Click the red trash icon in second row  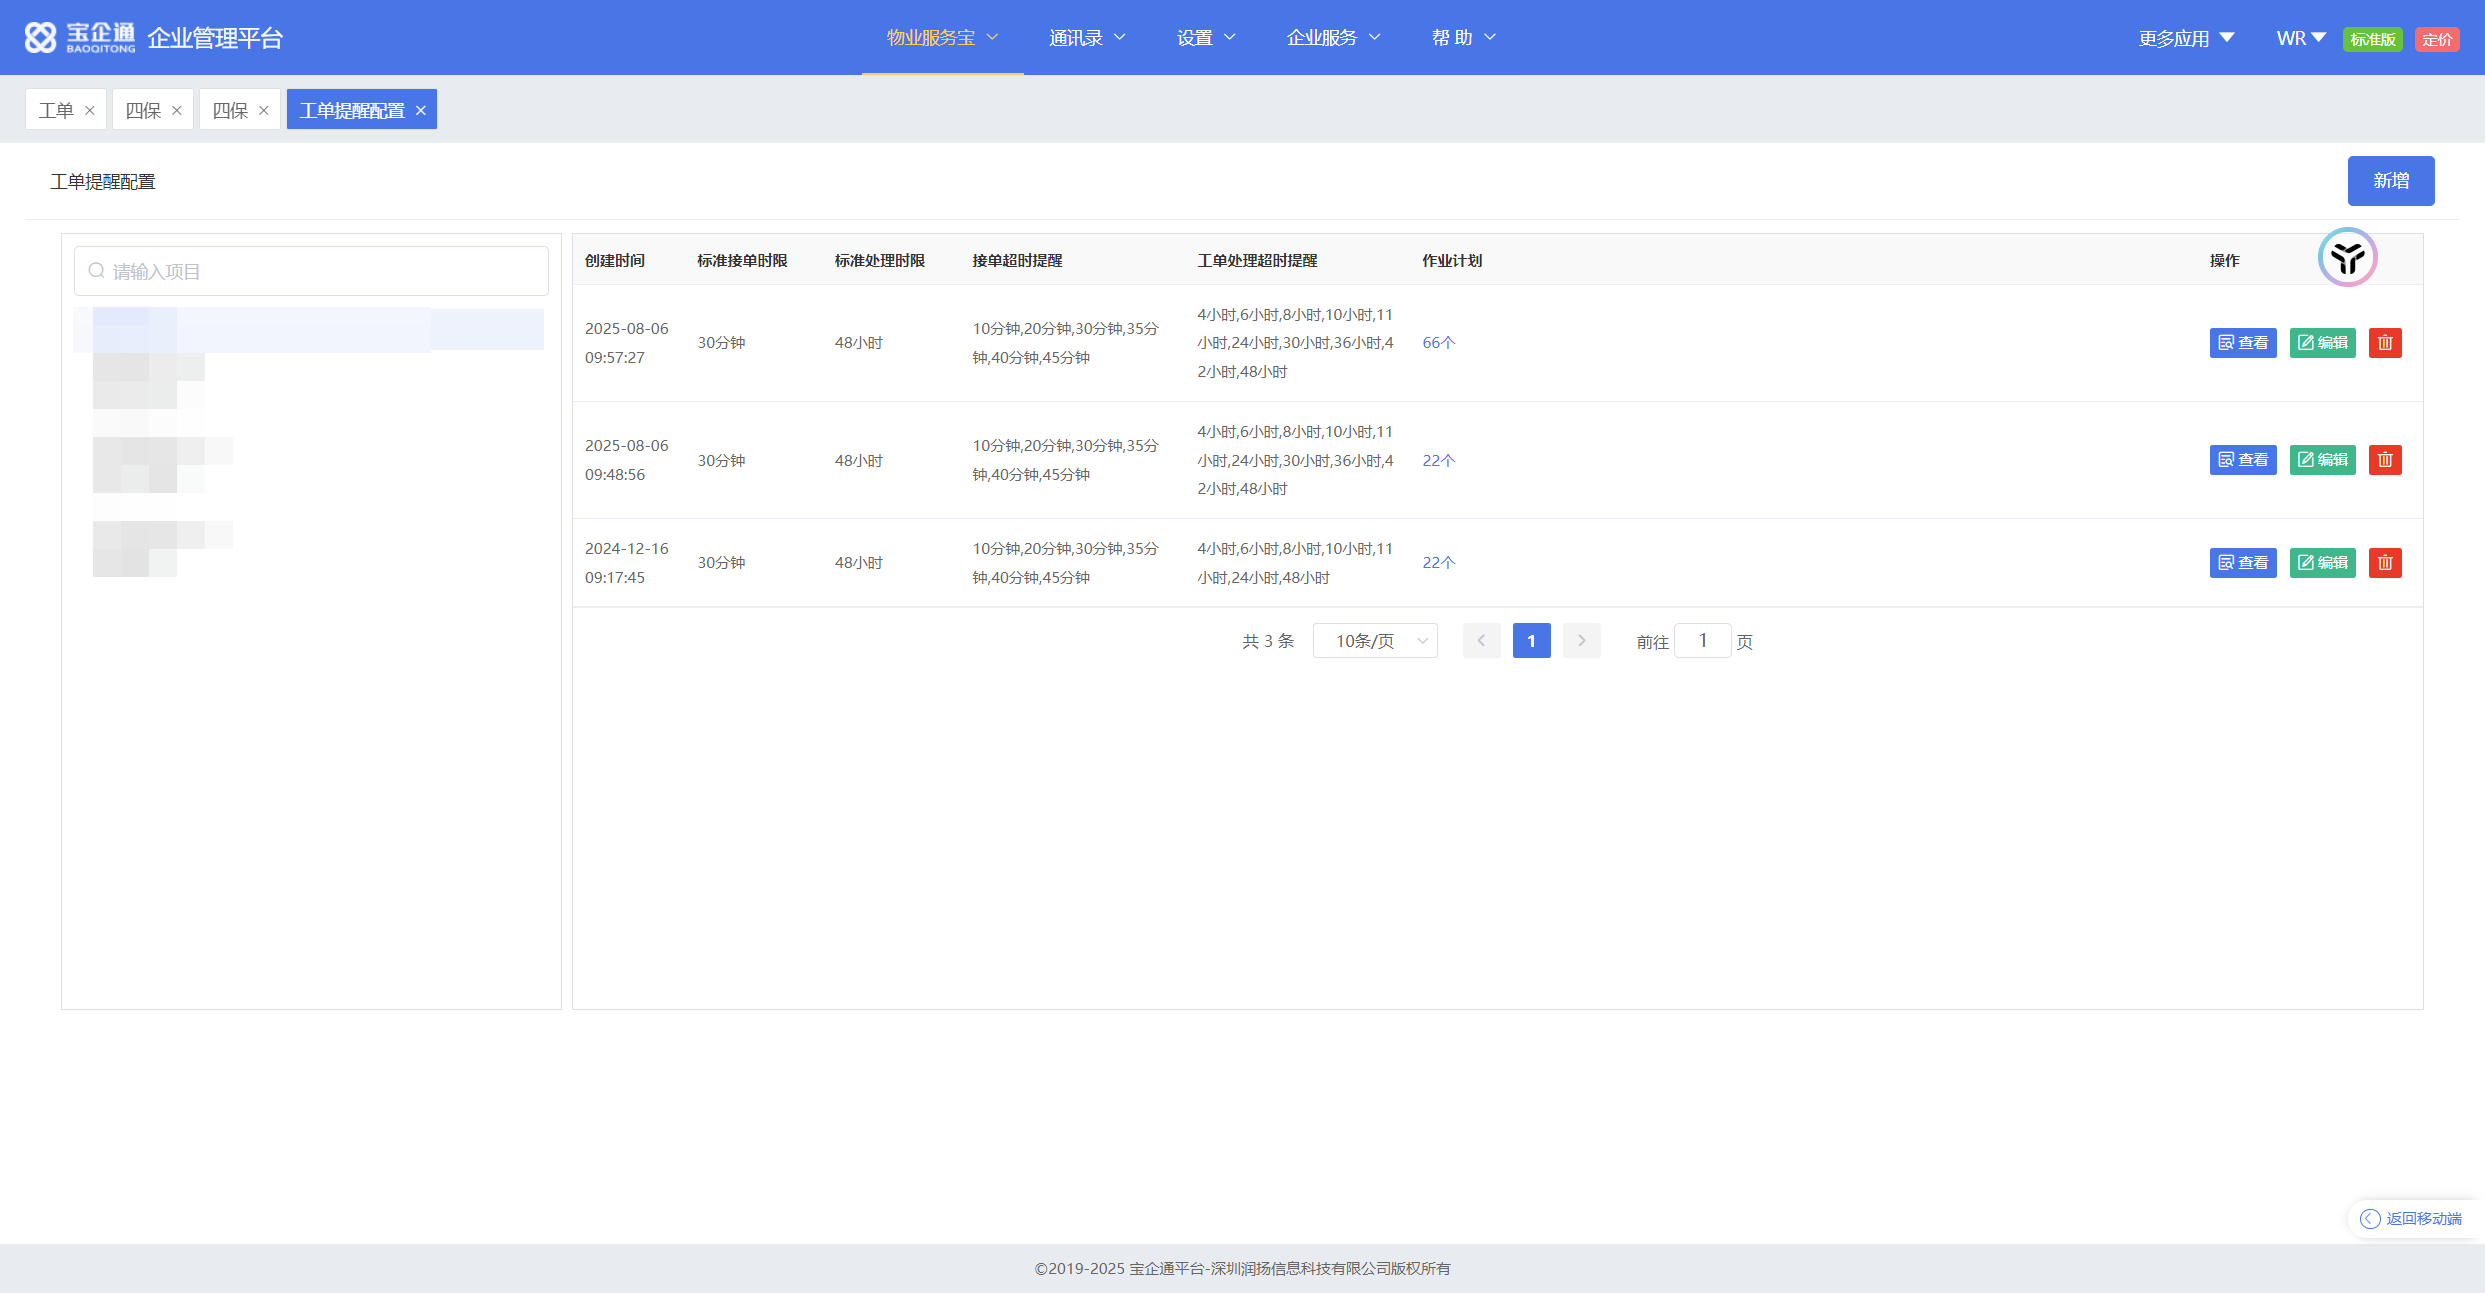point(2384,460)
